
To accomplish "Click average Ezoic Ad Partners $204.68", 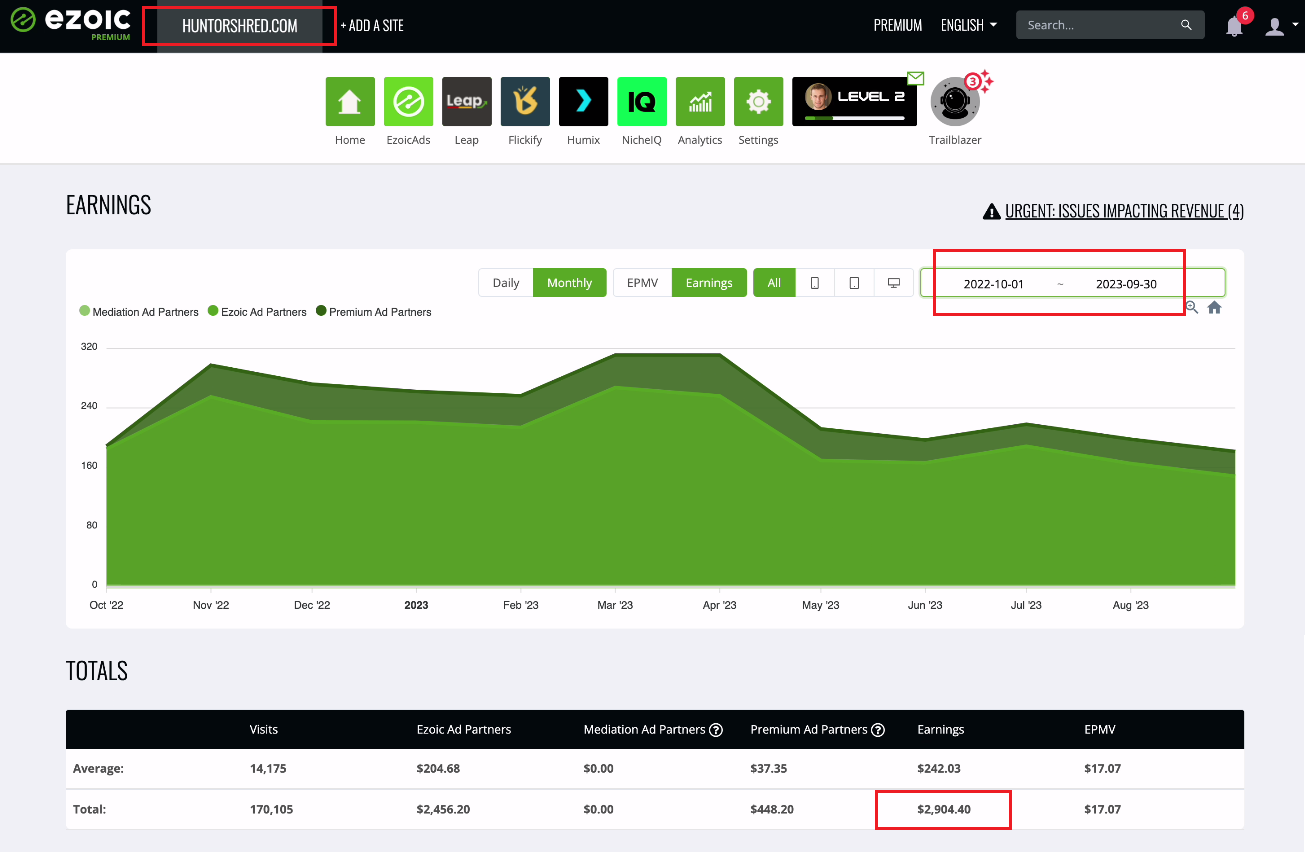I will pyautogui.click(x=439, y=769).
